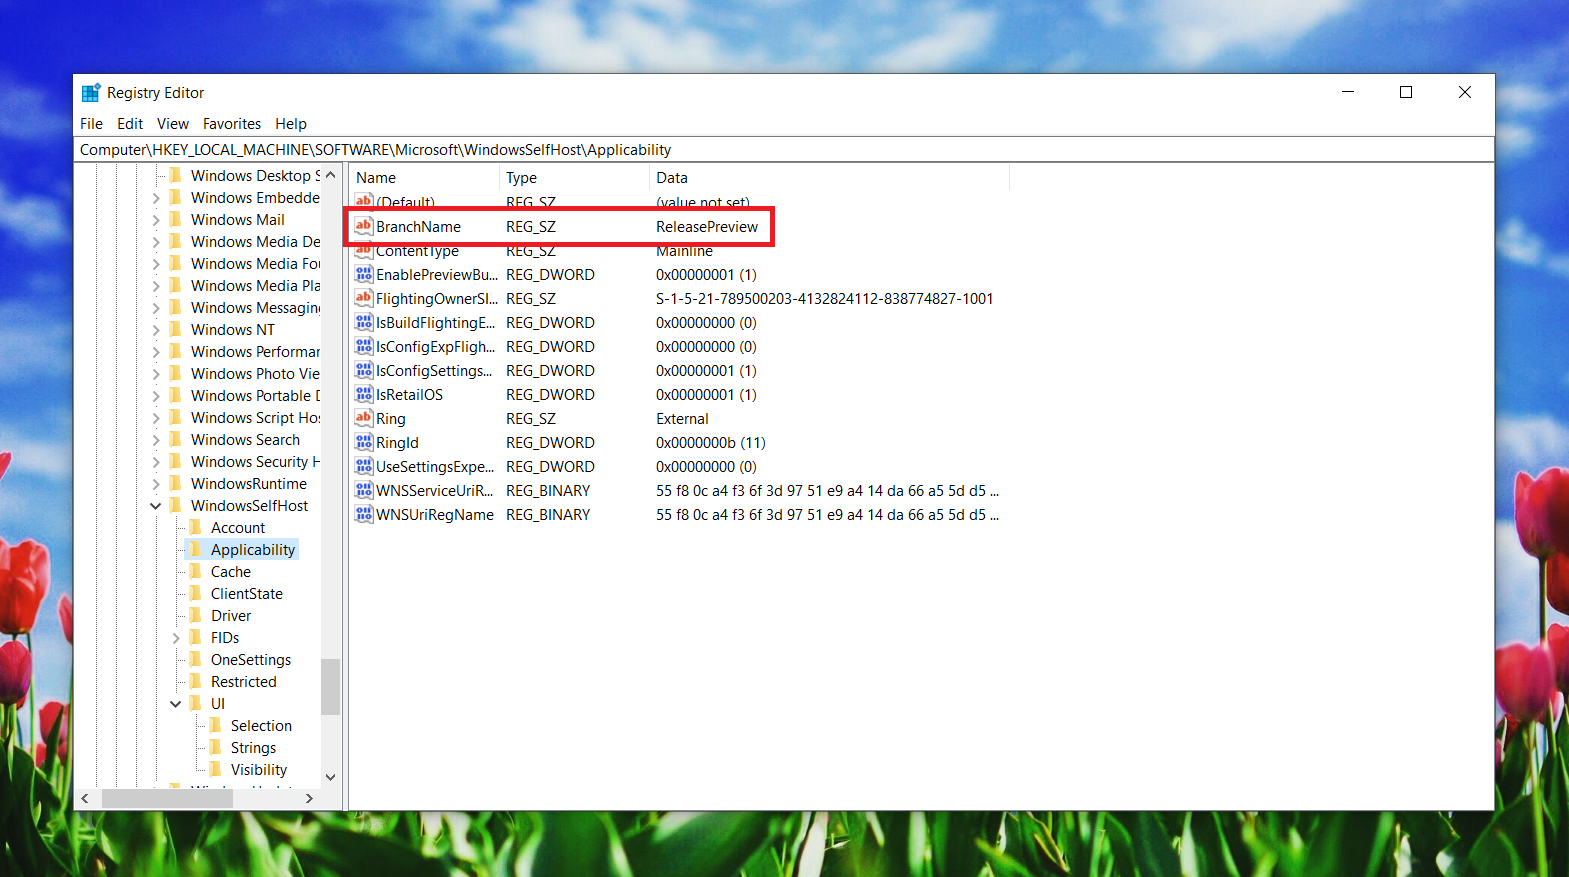This screenshot has height=877, width=1569.
Task: Open the Help menu
Action: click(x=291, y=124)
